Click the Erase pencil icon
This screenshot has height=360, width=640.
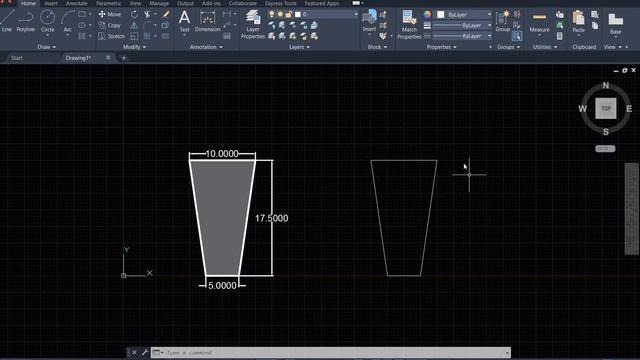pos(165,14)
